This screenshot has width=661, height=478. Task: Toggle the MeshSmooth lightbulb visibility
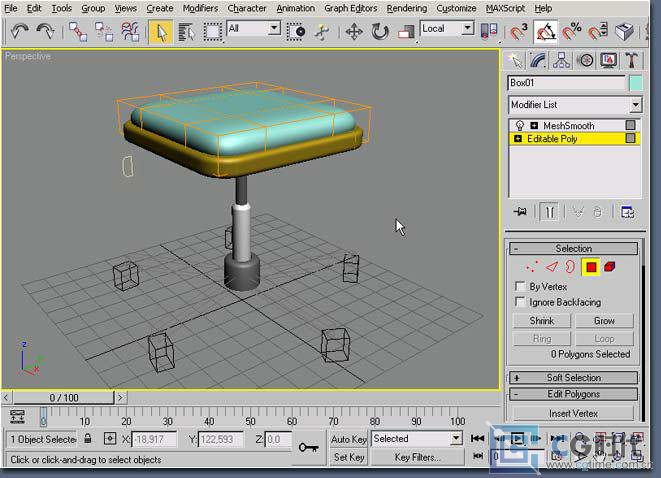click(519, 126)
